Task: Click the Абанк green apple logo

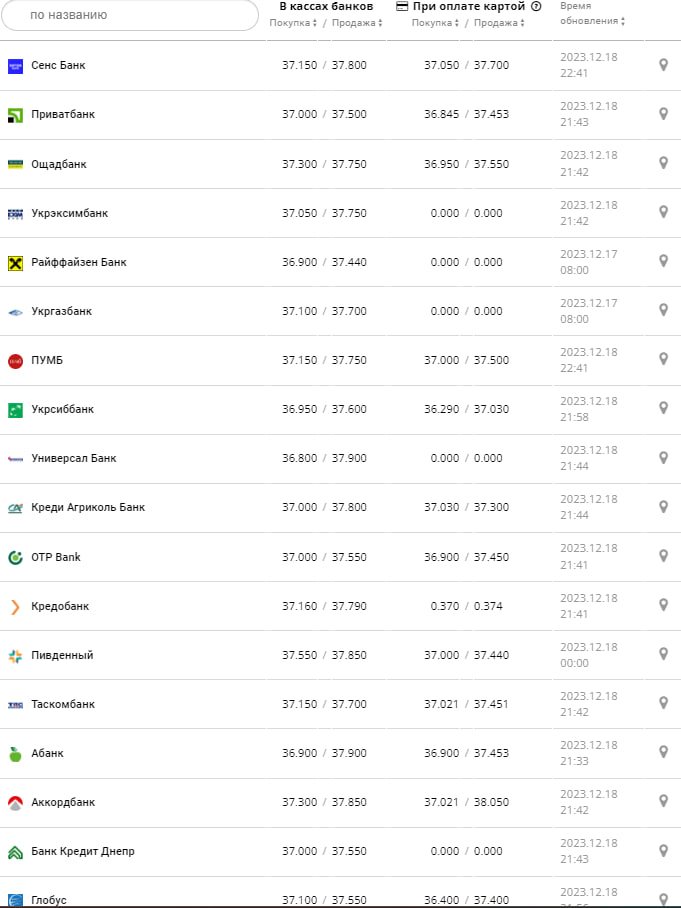Action: click(x=15, y=753)
